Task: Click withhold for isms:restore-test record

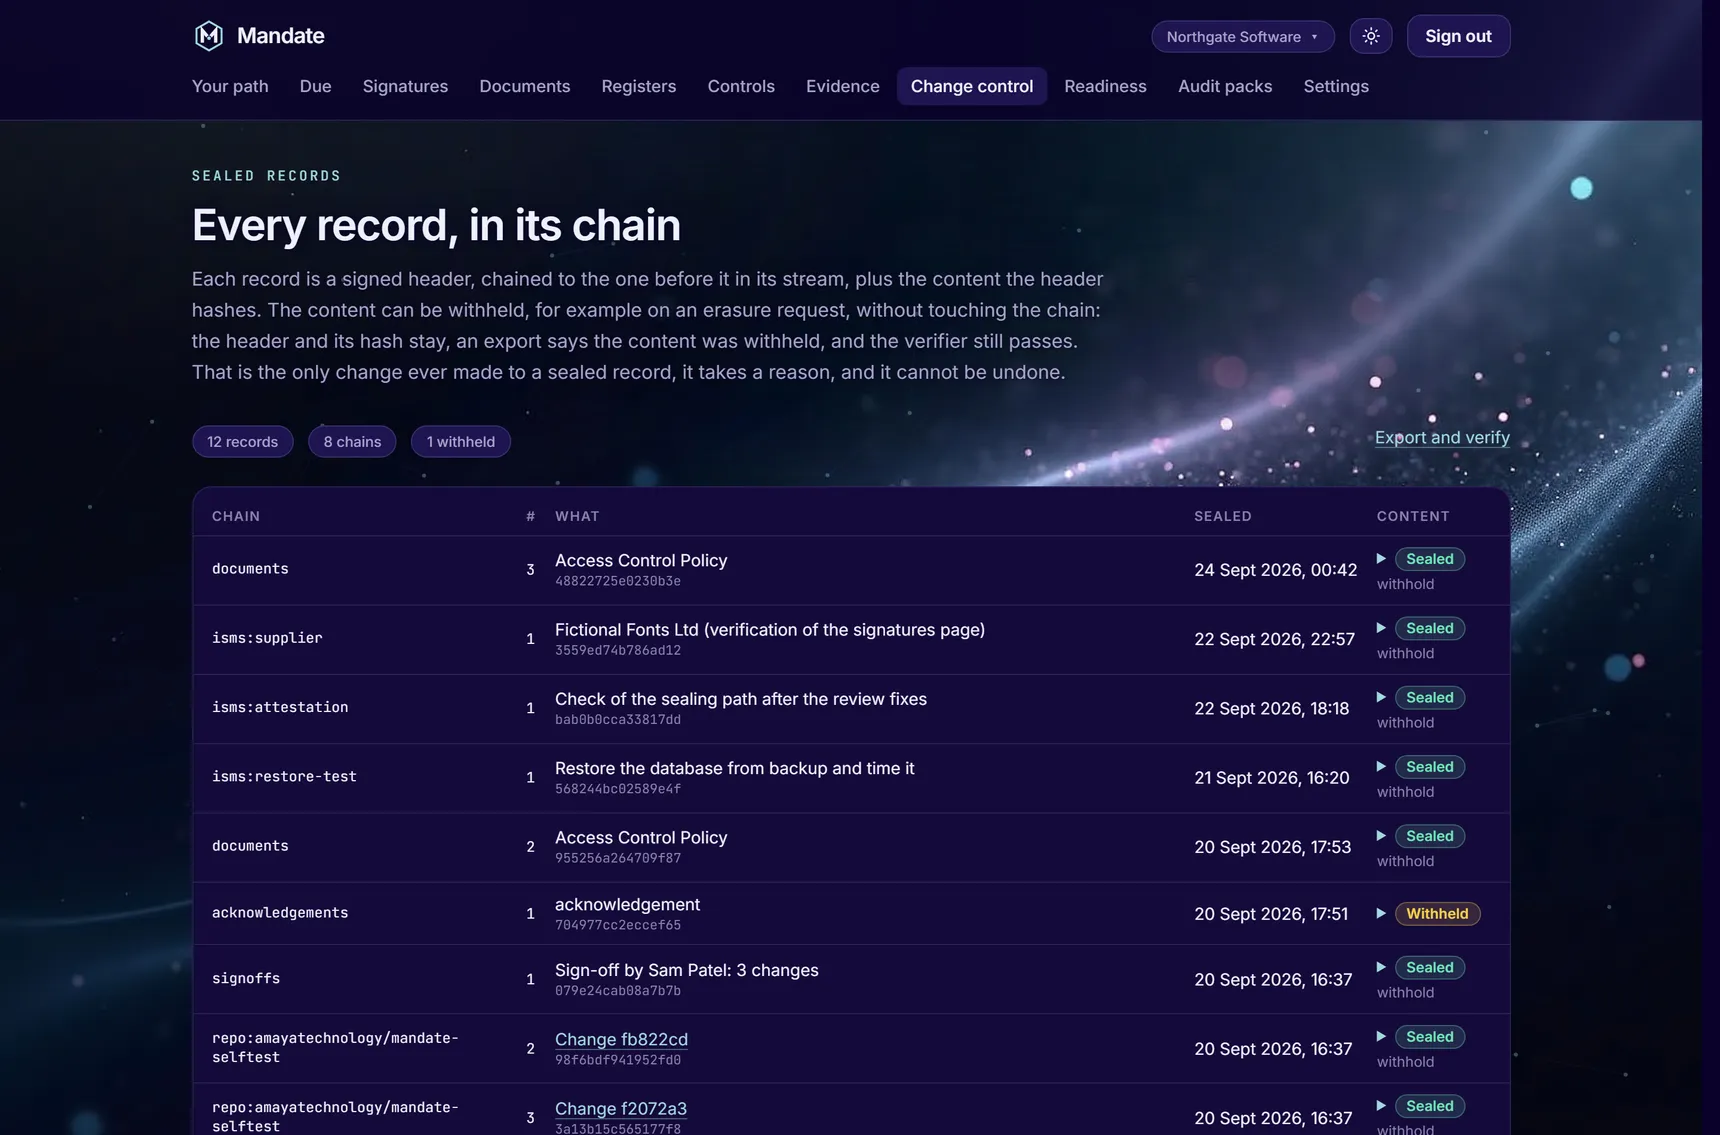Action: [x=1405, y=792]
